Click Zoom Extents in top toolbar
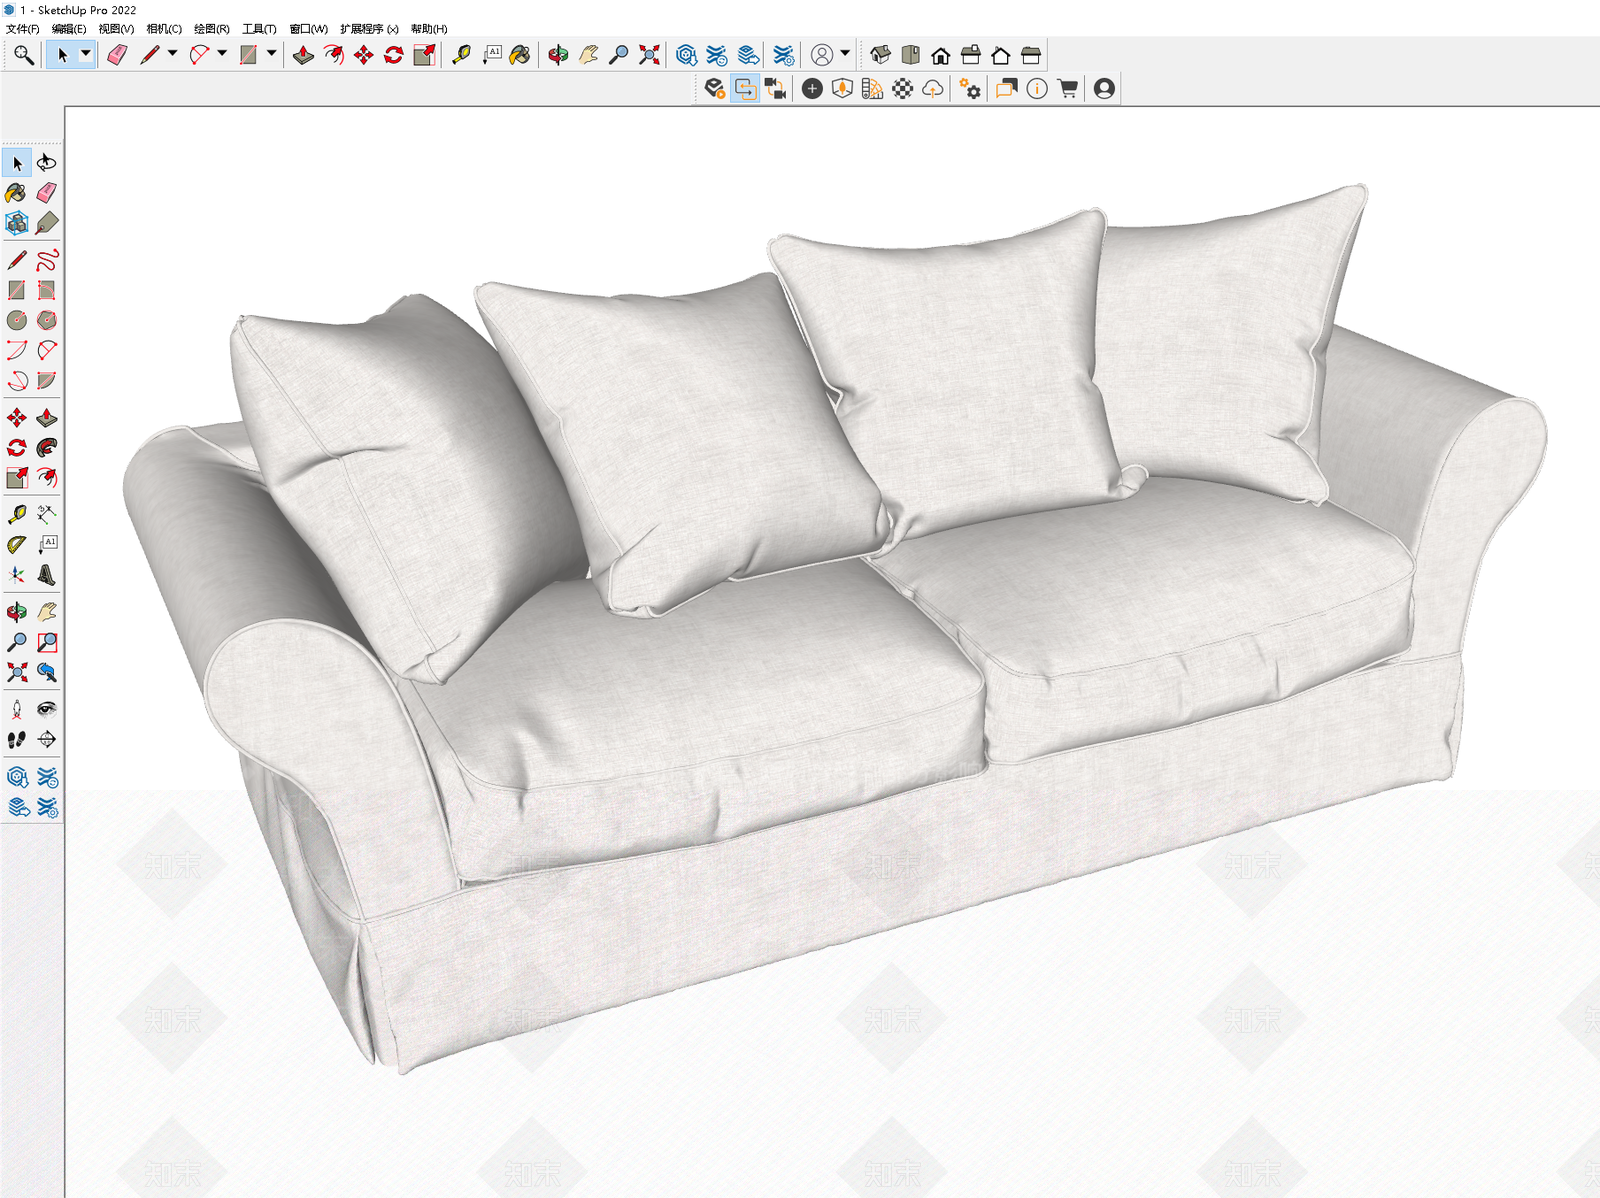1600x1198 pixels. [x=650, y=55]
